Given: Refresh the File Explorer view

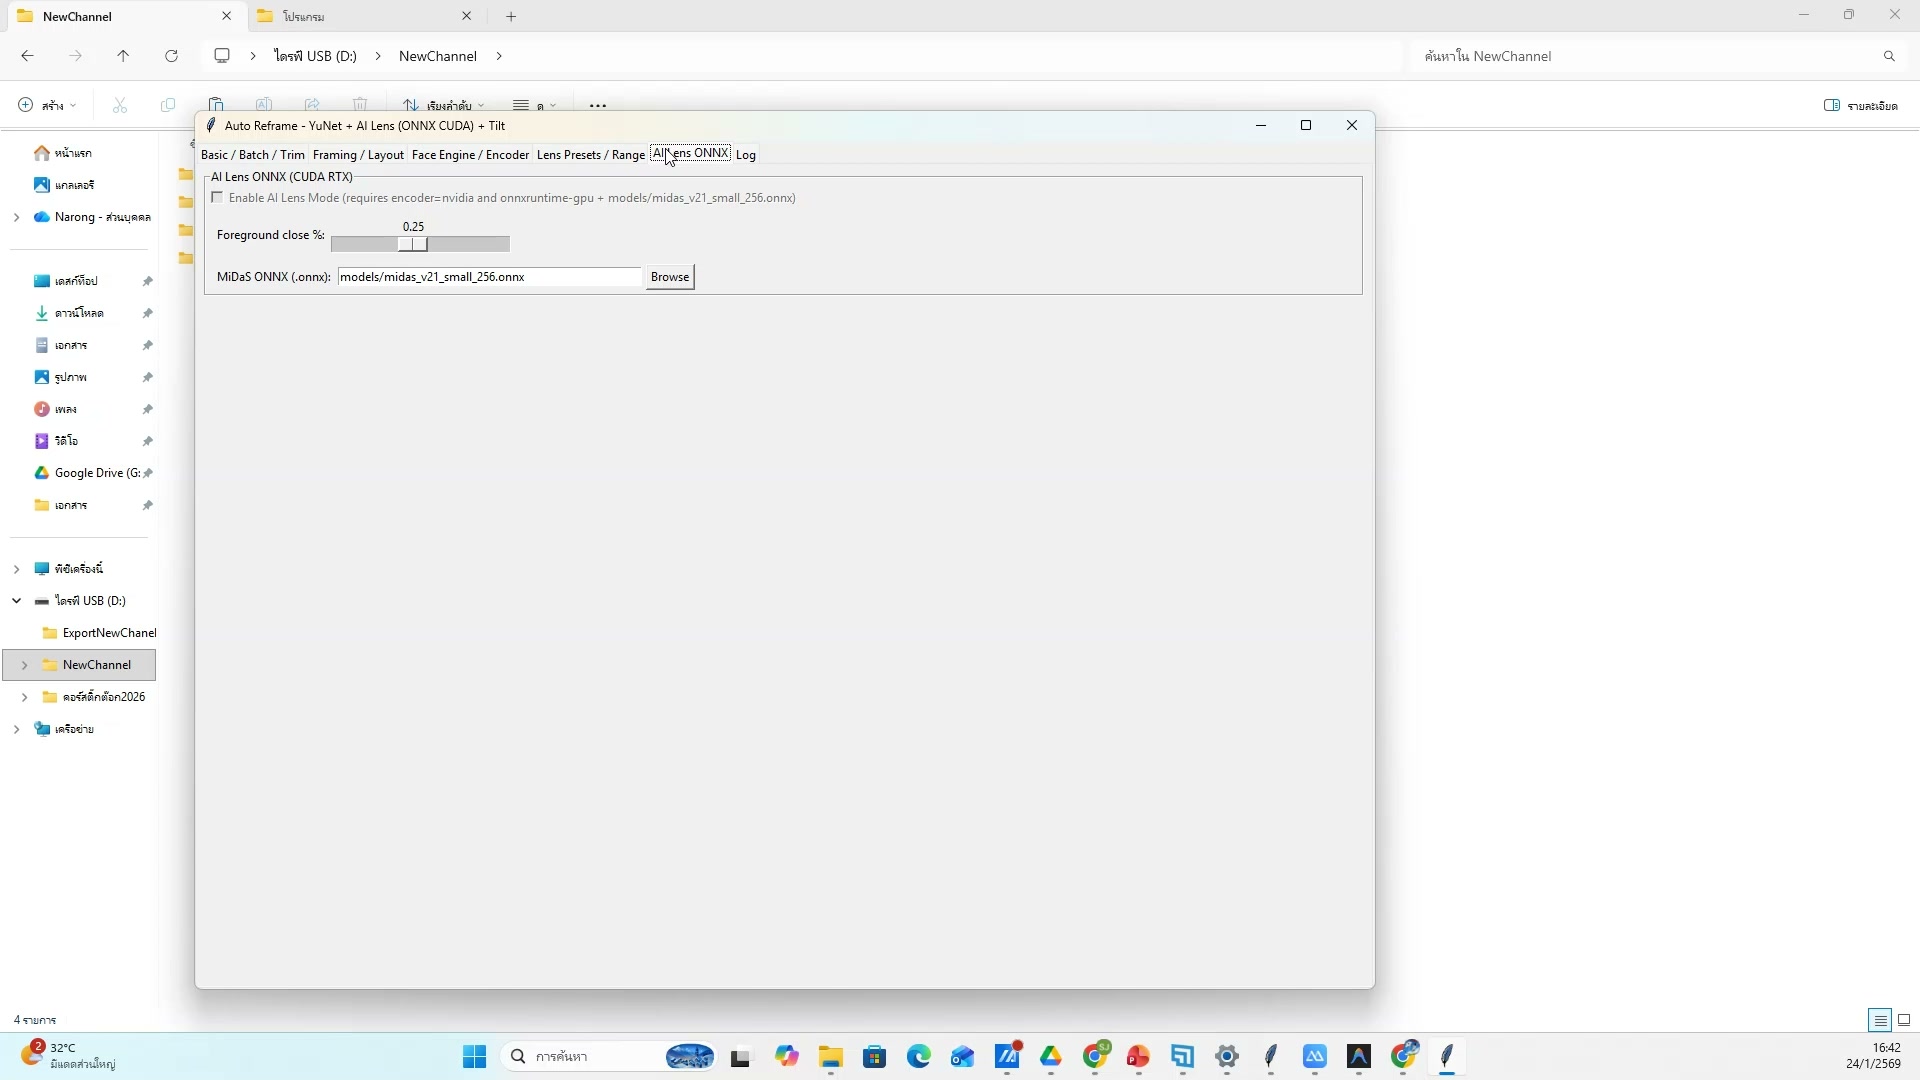Looking at the screenshot, I should pyautogui.click(x=171, y=56).
